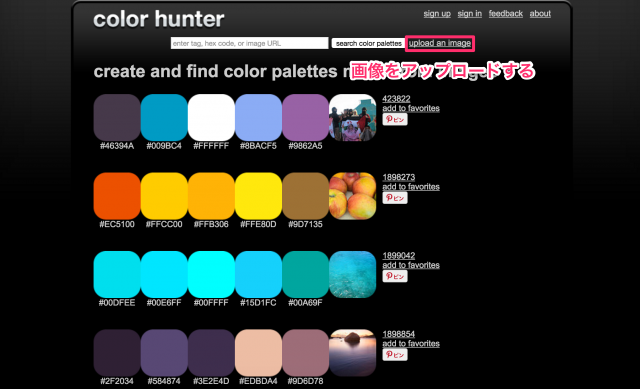The width and height of the screenshot is (640, 389).
Task: Open the people photo thumbnail of palette 423822
Action: tap(353, 118)
